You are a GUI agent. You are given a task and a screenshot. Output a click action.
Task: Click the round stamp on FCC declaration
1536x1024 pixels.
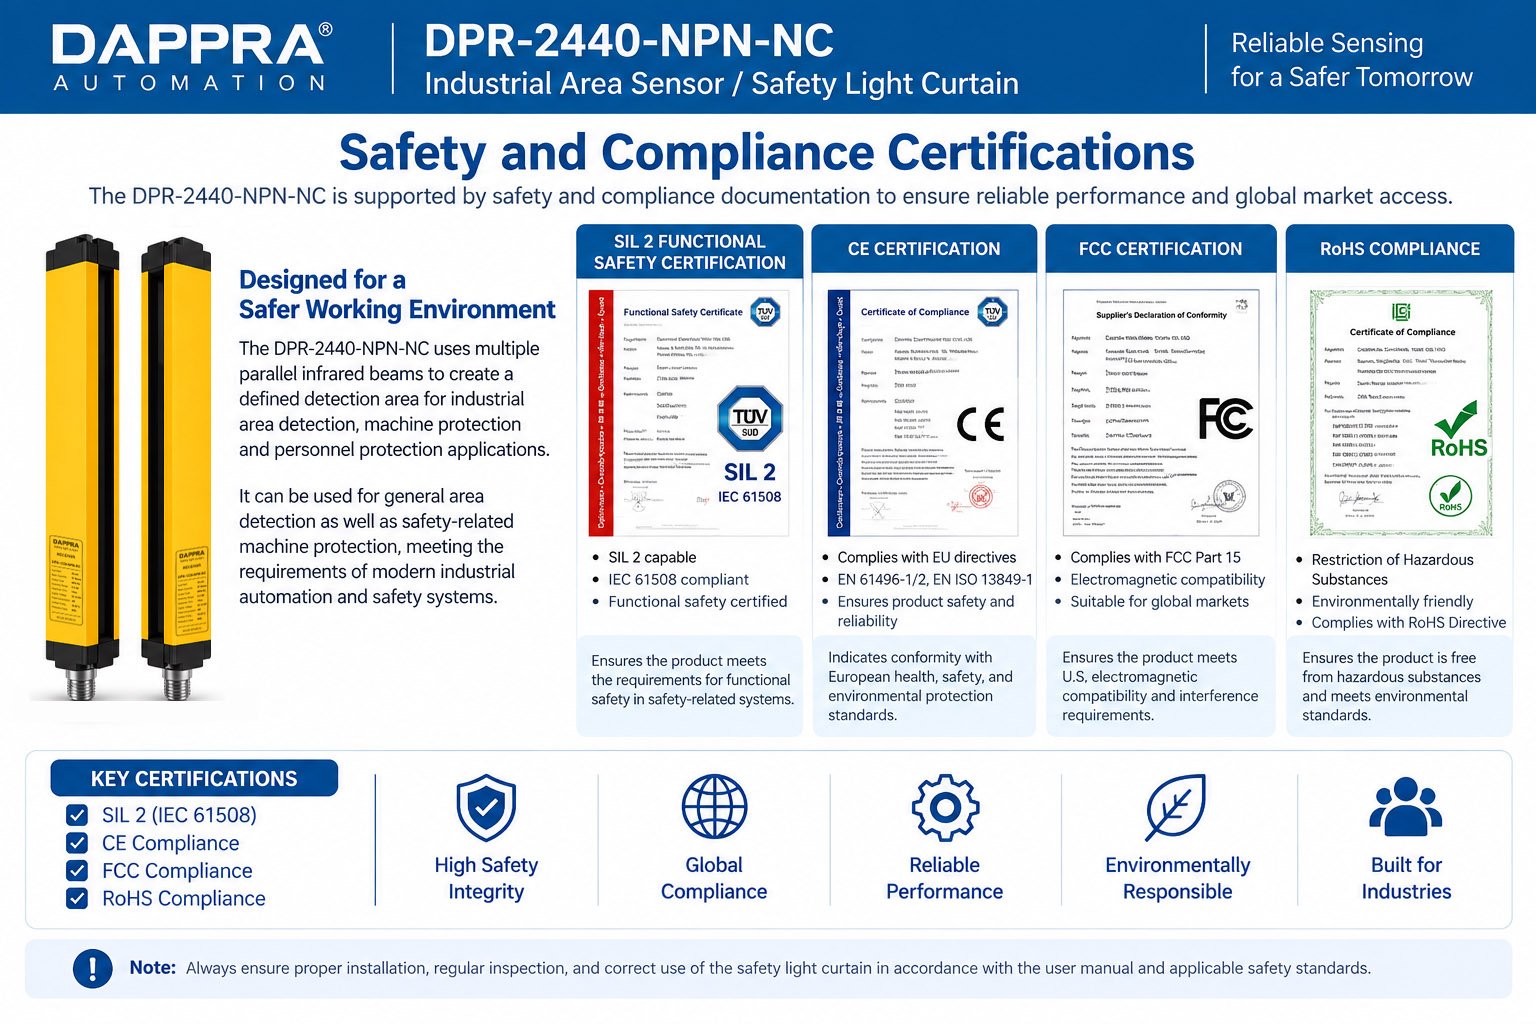1229,496
